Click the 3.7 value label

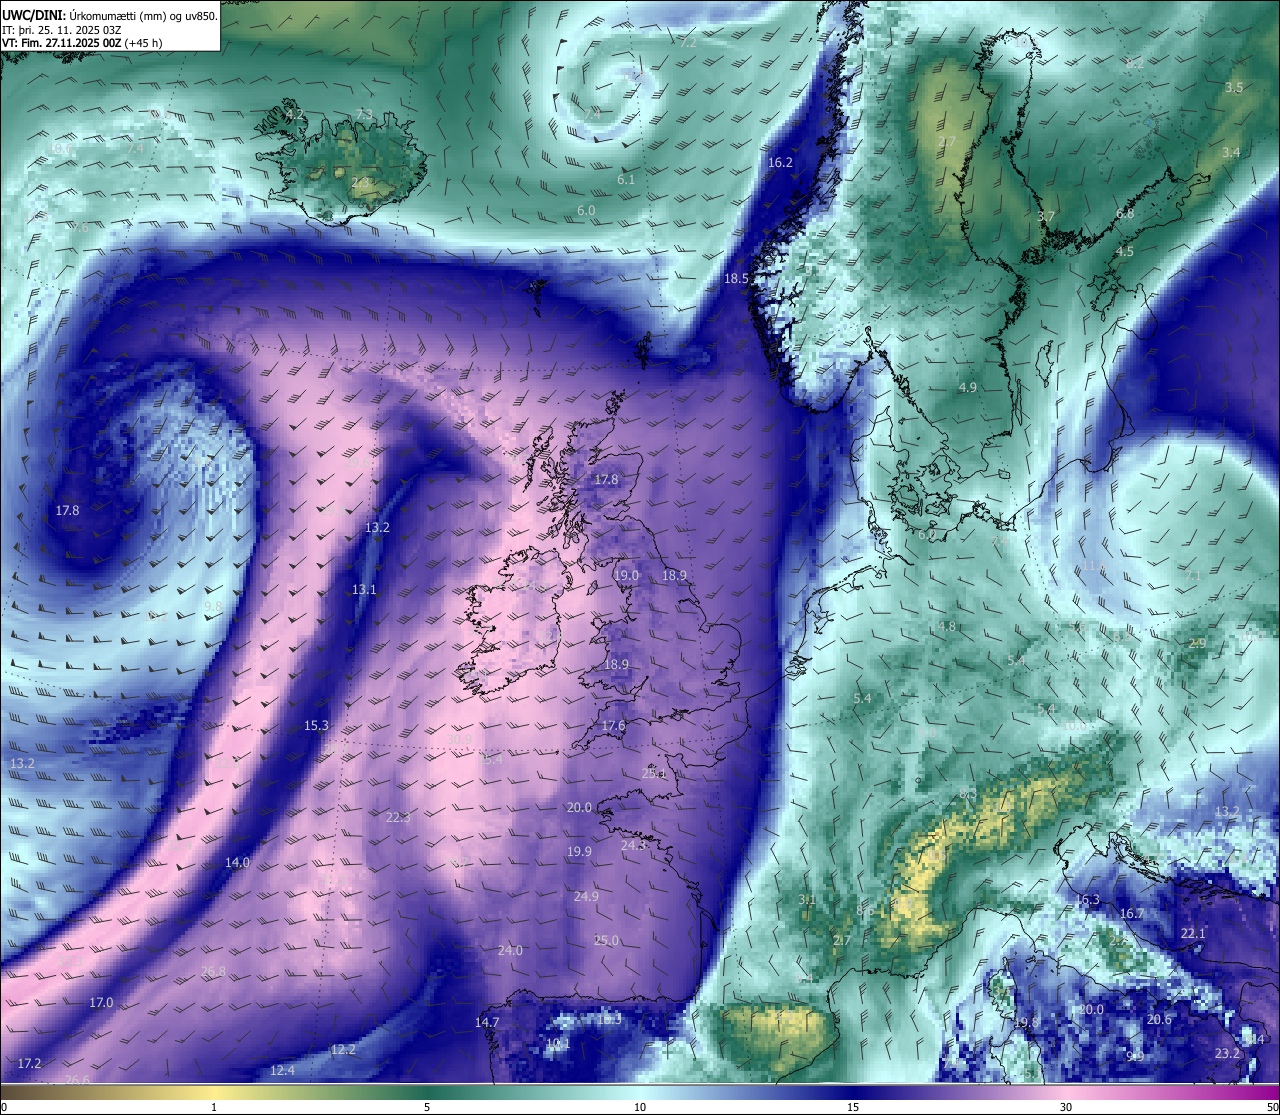[x=1046, y=216]
